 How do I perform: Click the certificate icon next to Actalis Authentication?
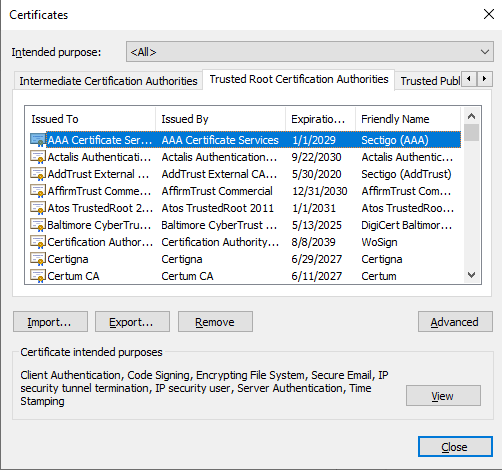tap(38, 157)
